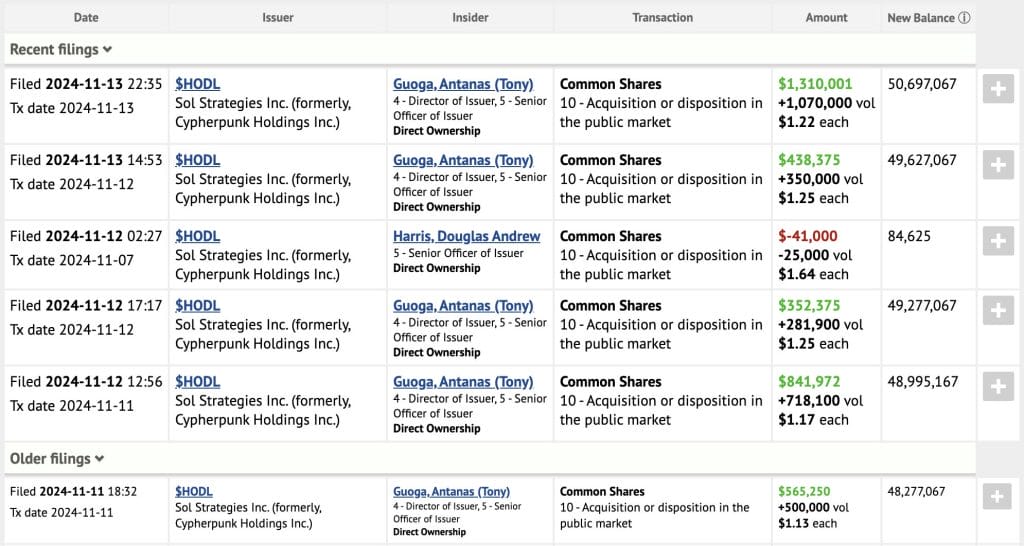
Task: Click the Transaction column header
Action: point(662,18)
